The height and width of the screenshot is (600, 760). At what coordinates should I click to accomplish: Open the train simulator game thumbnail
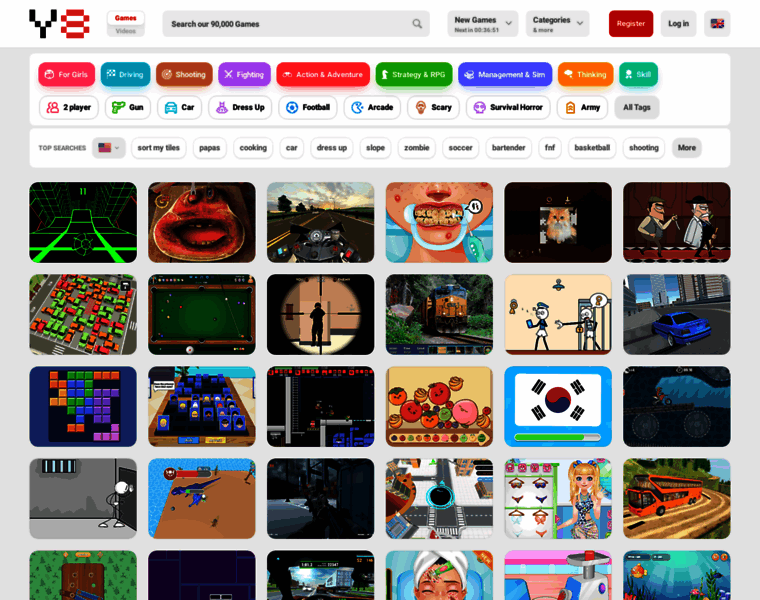pyautogui.click(x=439, y=315)
